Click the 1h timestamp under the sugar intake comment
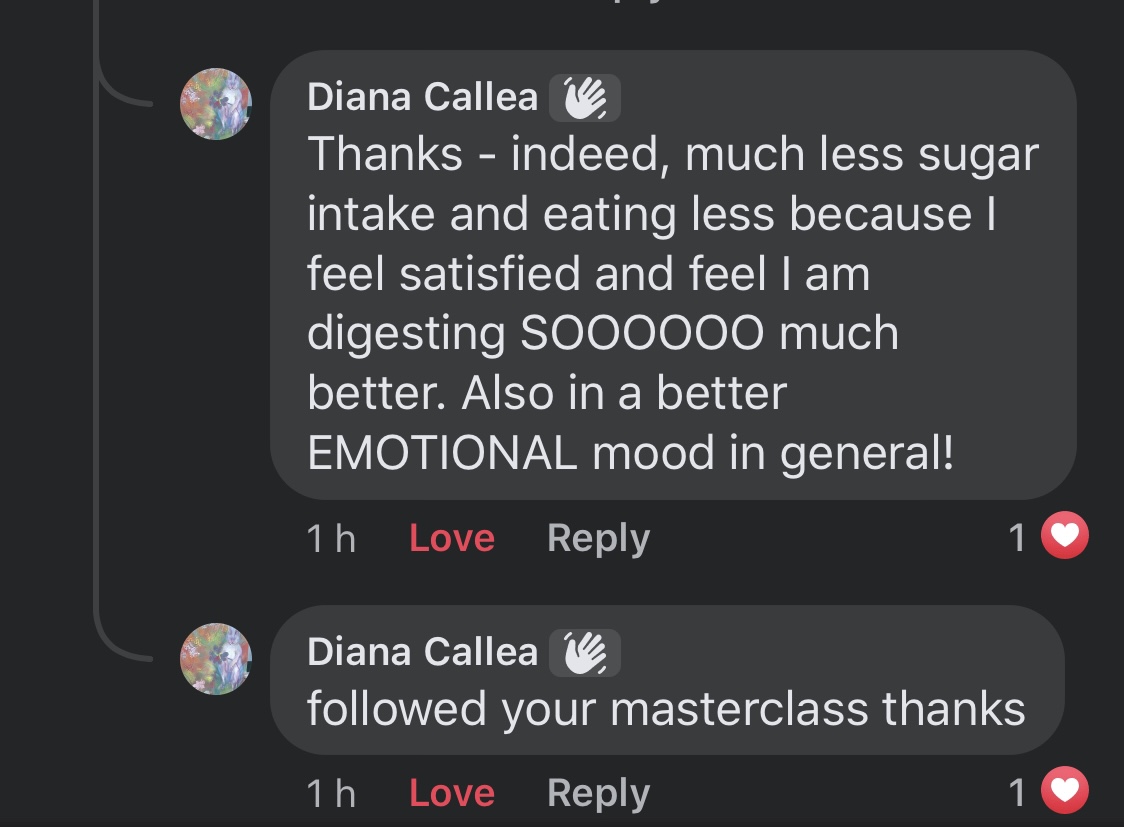The height and width of the screenshot is (827, 1124). pyautogui.click(x=331, y=538)
